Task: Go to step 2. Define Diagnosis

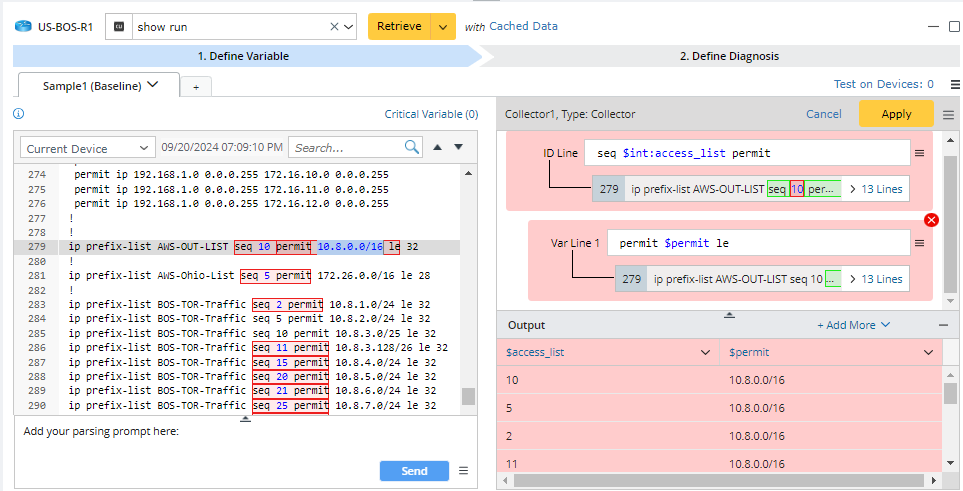Action: coord(728,56)
